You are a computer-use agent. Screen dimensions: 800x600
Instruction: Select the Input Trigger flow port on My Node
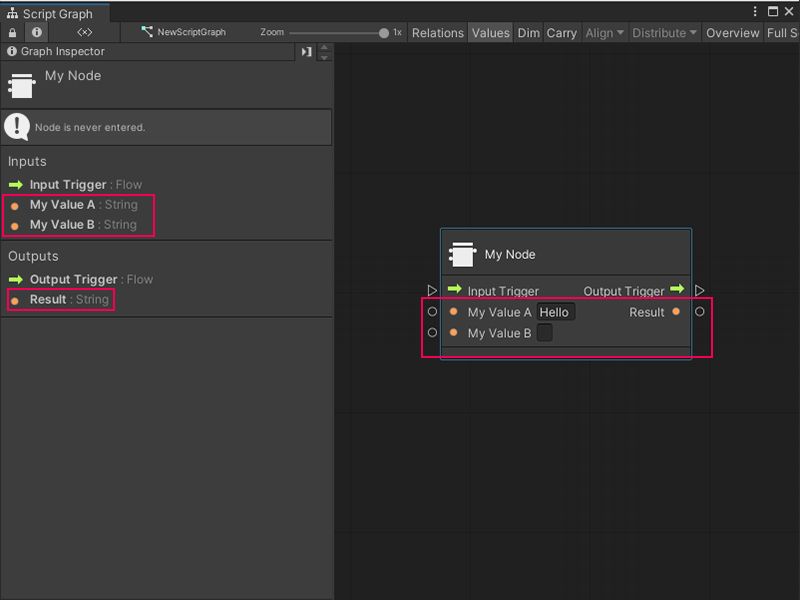coord(456,289)
